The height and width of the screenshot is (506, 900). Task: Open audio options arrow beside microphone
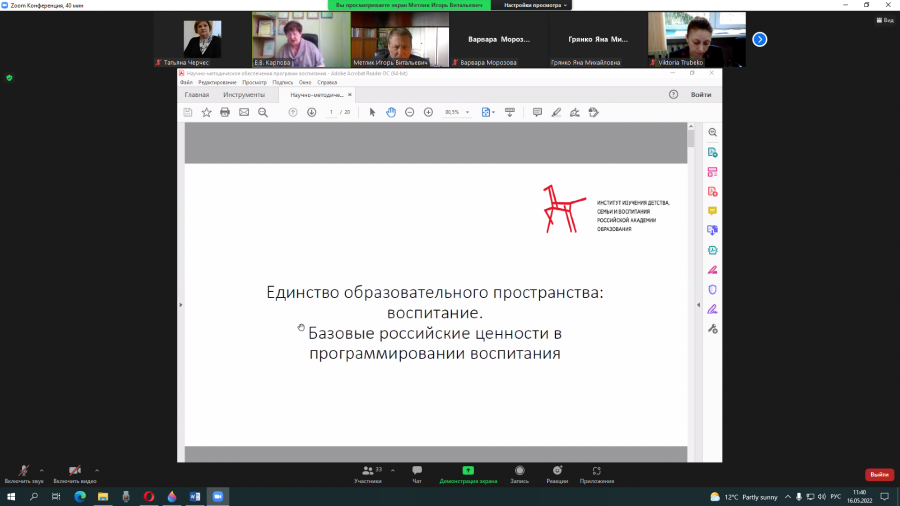pos(41,470)
